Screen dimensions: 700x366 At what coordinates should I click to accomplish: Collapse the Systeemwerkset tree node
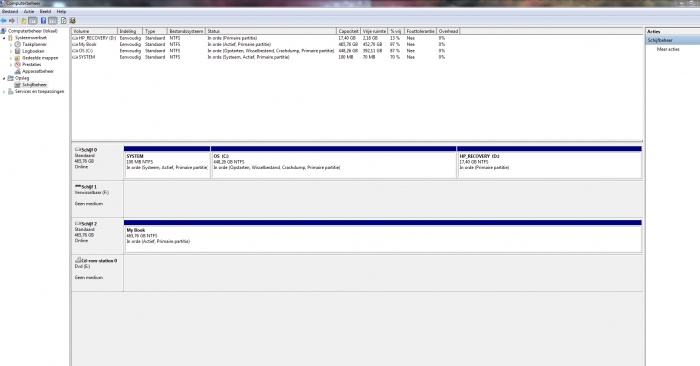pyautogui.click(x=4, y=38)
